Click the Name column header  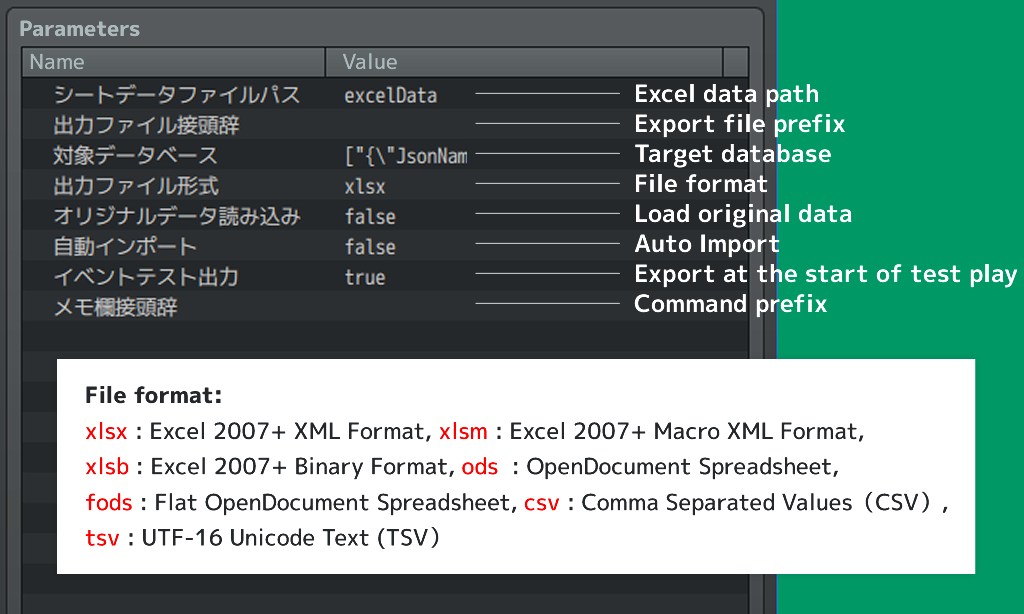[x=174, y=62]
